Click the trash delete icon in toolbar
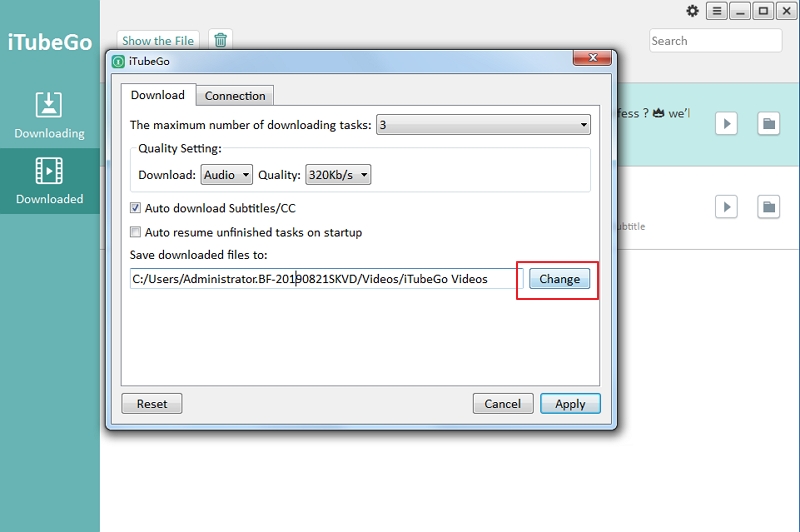The height and width of the screenshot is (532, 800). 220,40
